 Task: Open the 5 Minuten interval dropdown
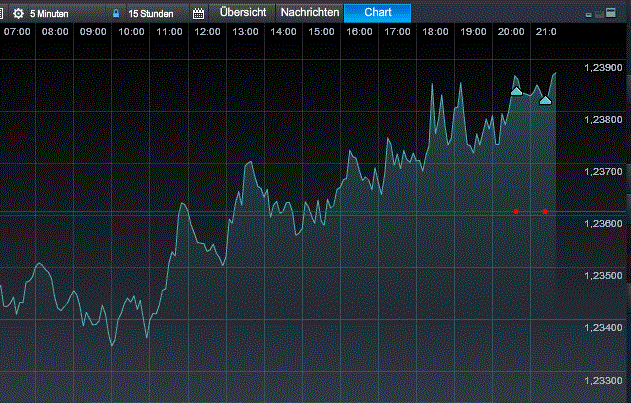coord(50,14)
